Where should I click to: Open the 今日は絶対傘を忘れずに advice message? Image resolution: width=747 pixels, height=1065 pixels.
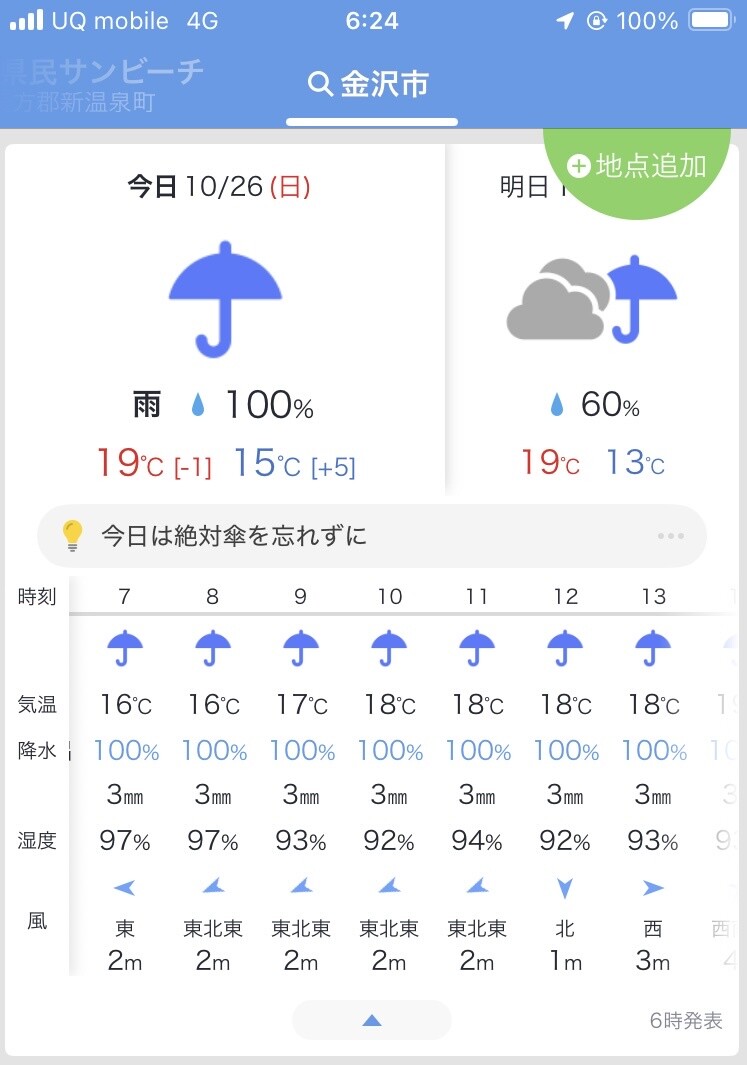[234, 536]
